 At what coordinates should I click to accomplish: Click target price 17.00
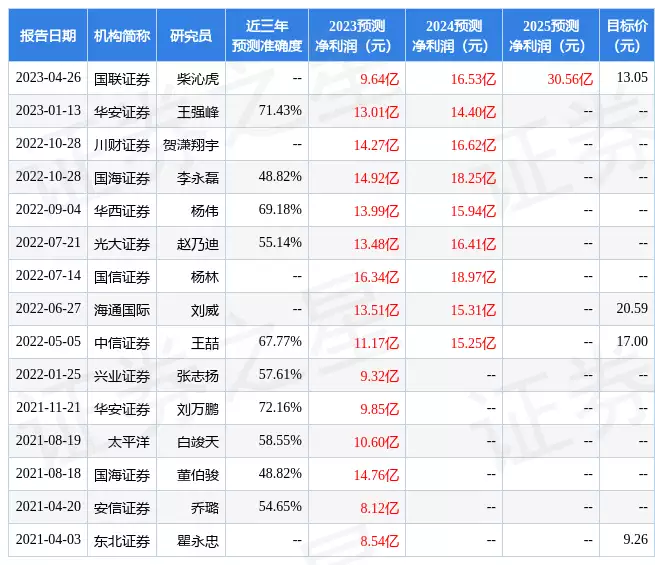click(632, 342)
